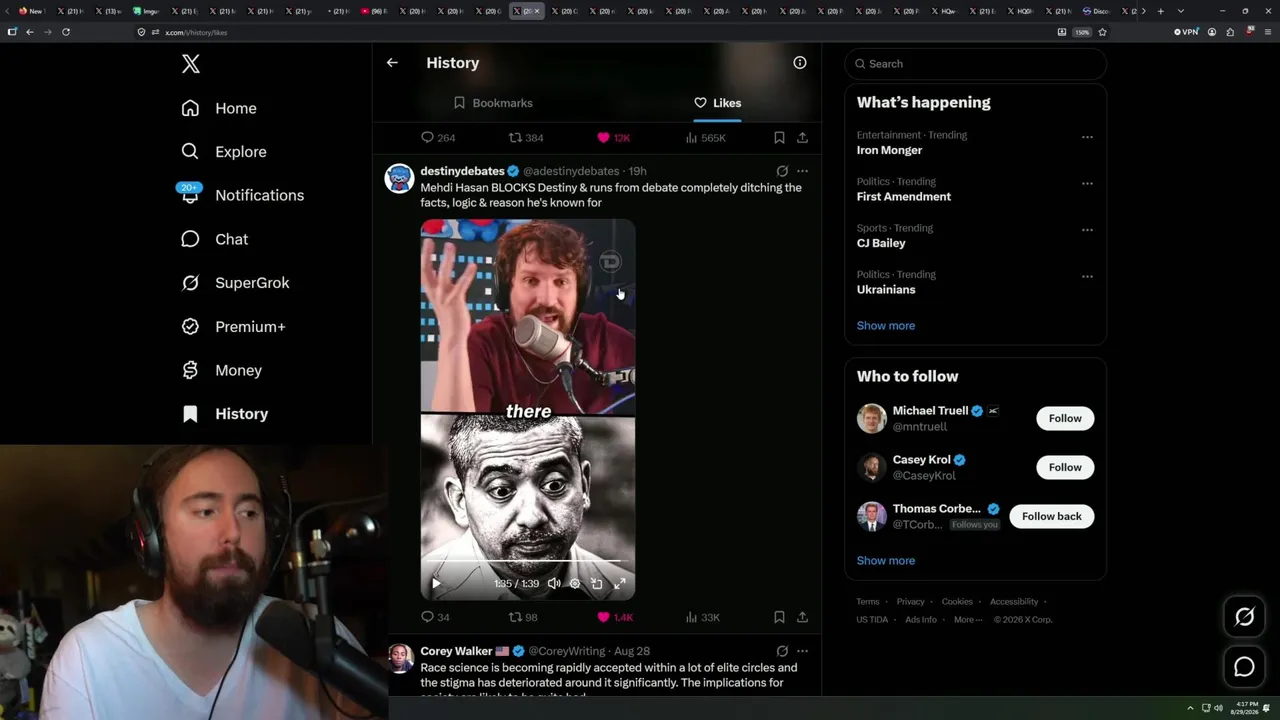Open Grok actions on Corey Walker's post
Viewport: 1280px width, 720px height.
click(782, 651)
